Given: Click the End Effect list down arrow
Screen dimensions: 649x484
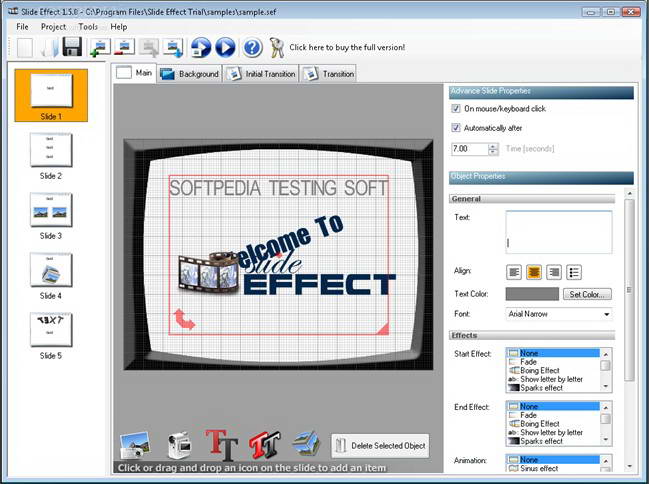Looking at the screenshot, I should [606, 440].
